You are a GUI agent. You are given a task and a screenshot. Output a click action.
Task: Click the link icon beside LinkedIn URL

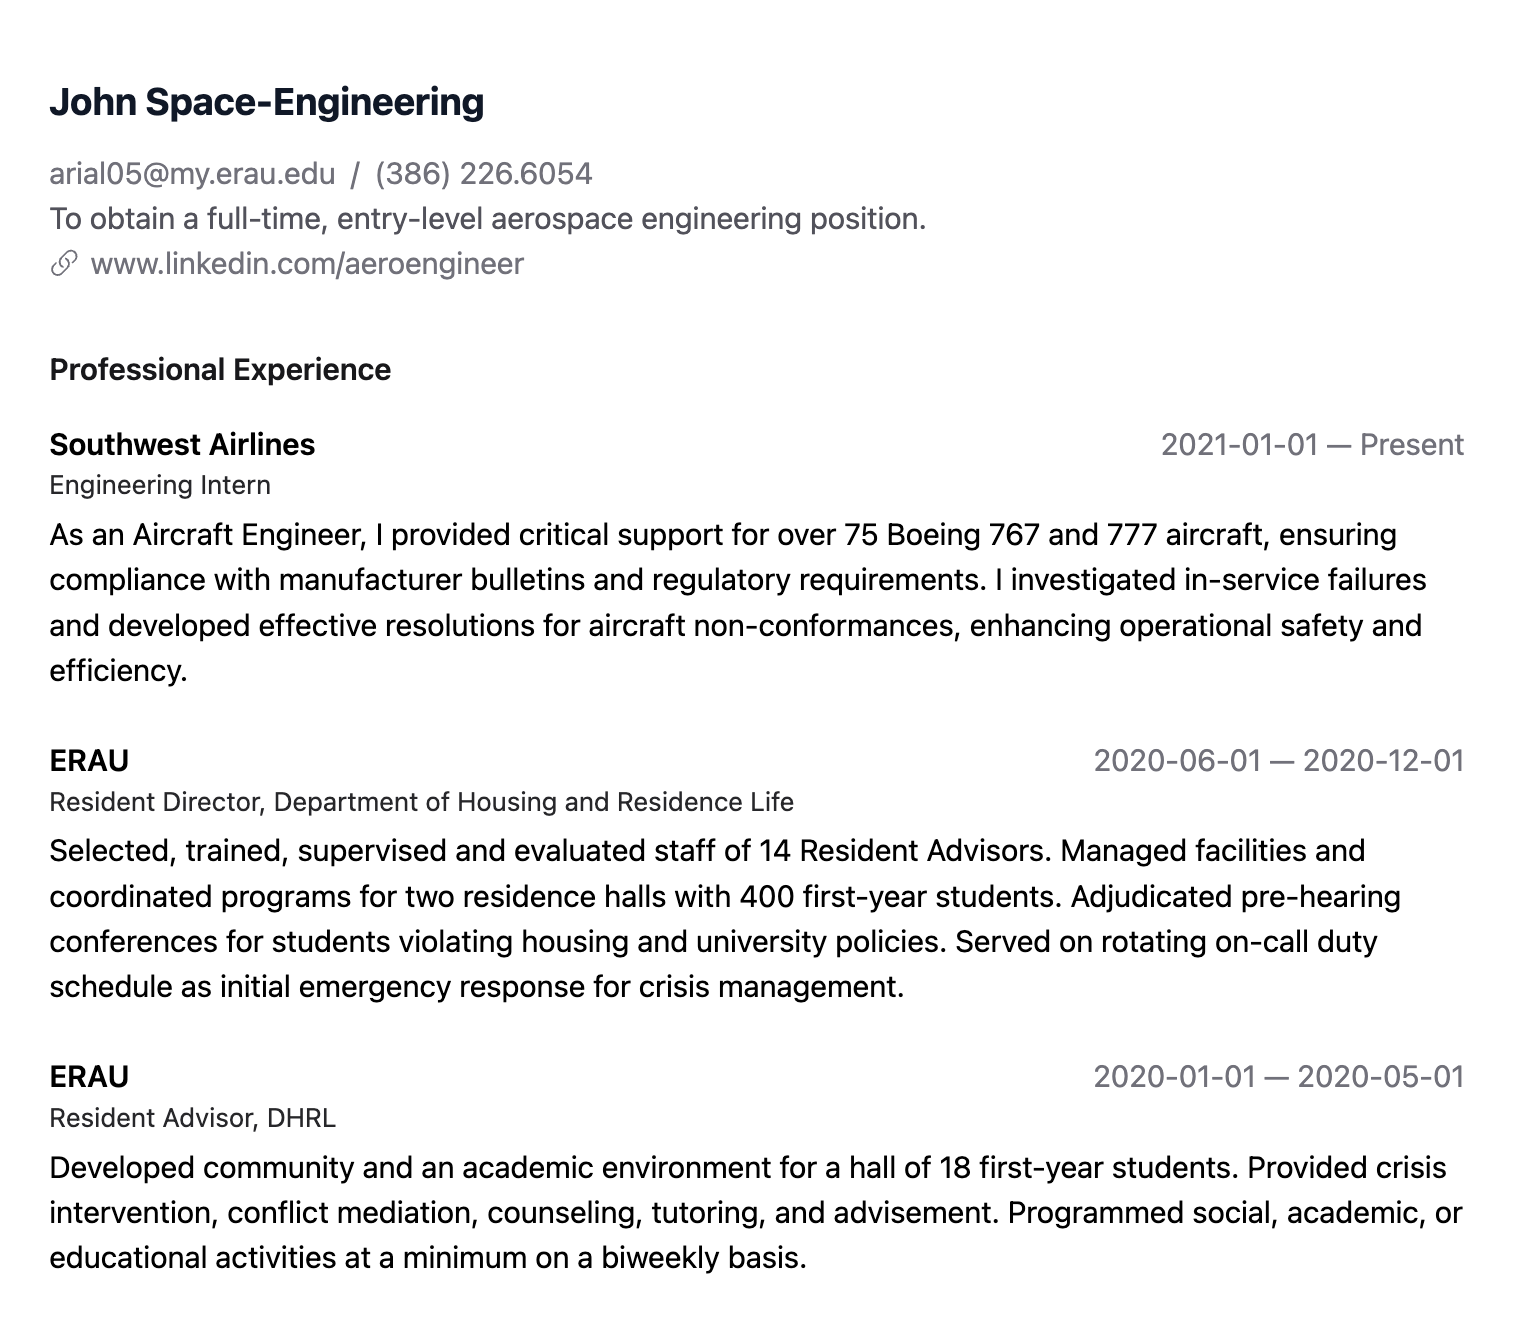coord(64,264)
